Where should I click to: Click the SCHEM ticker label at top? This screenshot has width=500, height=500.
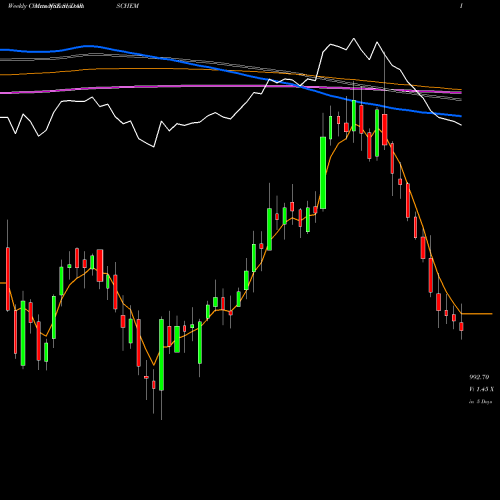coord(128,6)
